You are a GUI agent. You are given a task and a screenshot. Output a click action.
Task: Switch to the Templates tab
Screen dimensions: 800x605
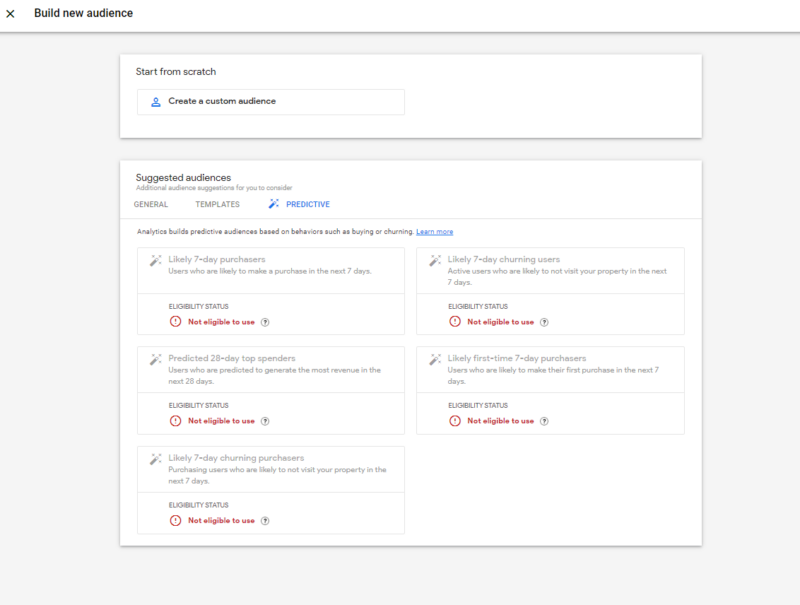coord(217,204)
